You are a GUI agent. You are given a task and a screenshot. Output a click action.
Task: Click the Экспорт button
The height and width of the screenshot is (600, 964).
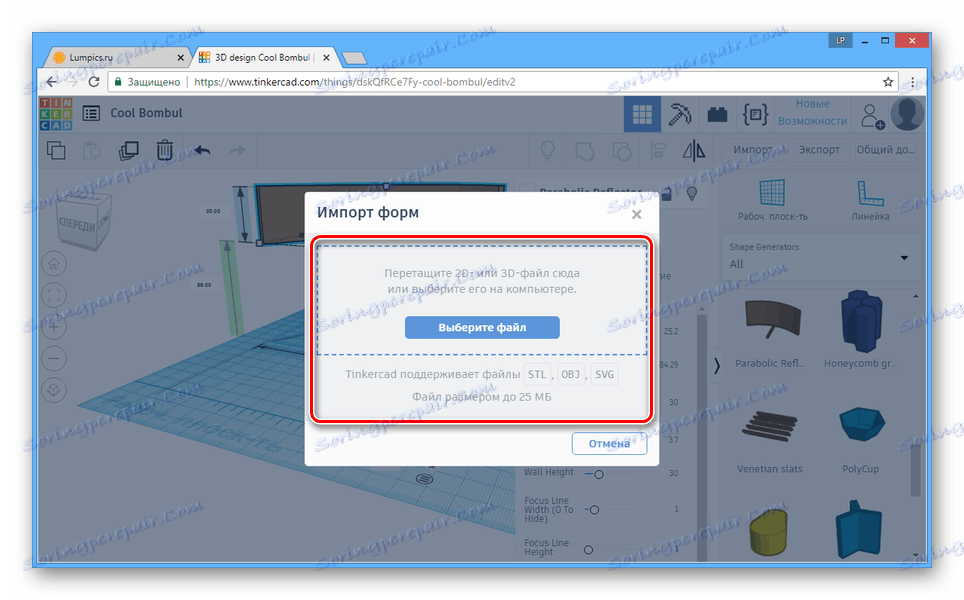(819, 150)
